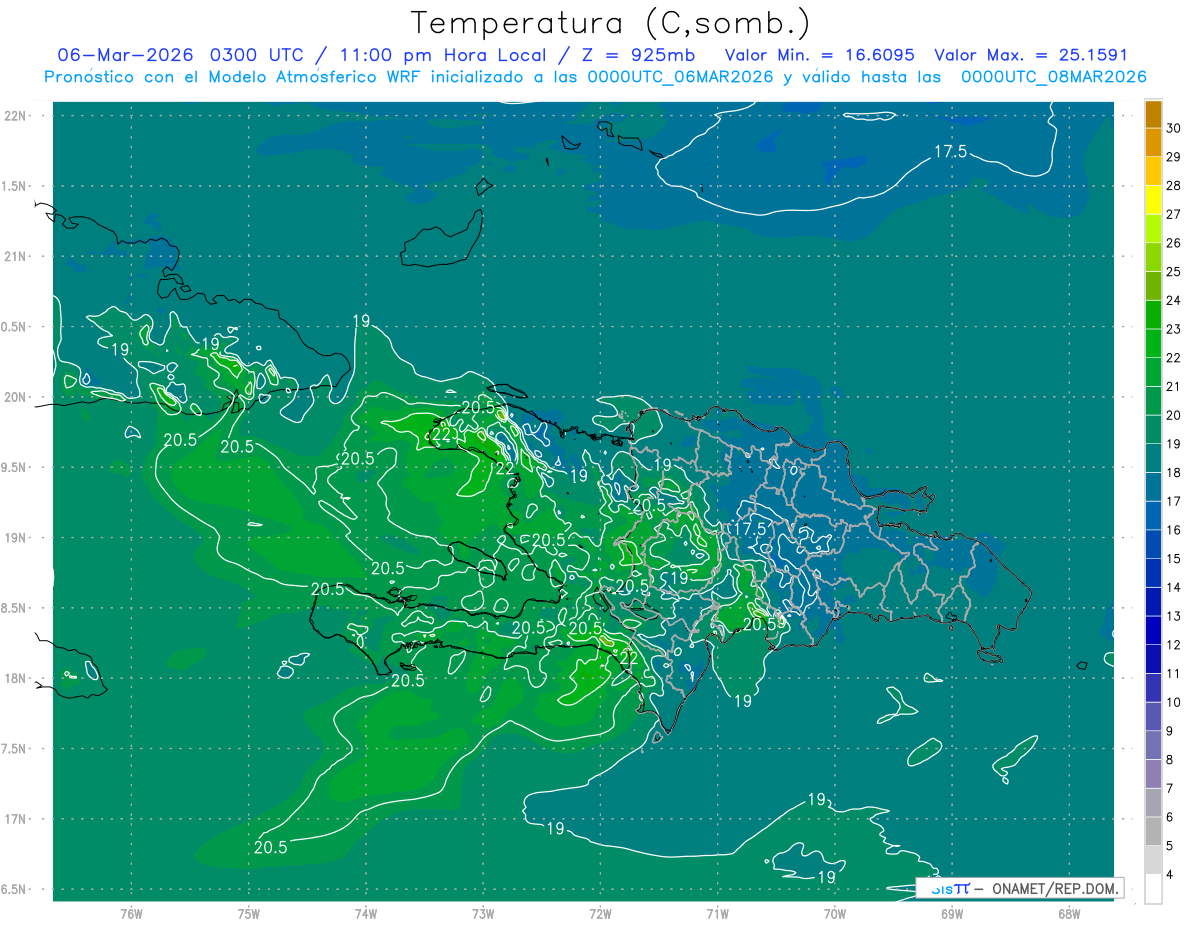Click the color bar label "4"
Viewport: 1200px width, 927px height.
pos(1170,876)
